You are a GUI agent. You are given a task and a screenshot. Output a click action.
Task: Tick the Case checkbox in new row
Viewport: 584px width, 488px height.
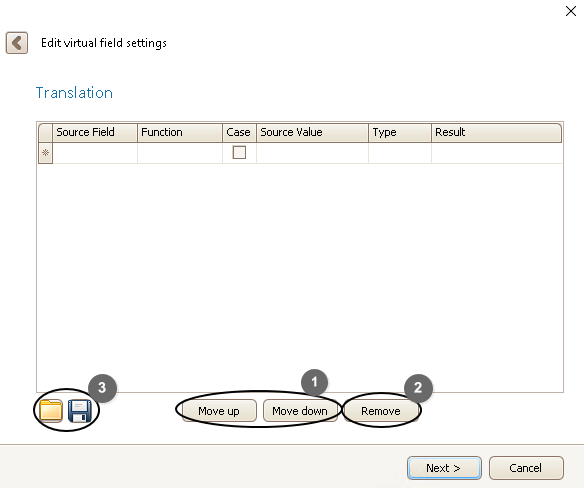239,152
